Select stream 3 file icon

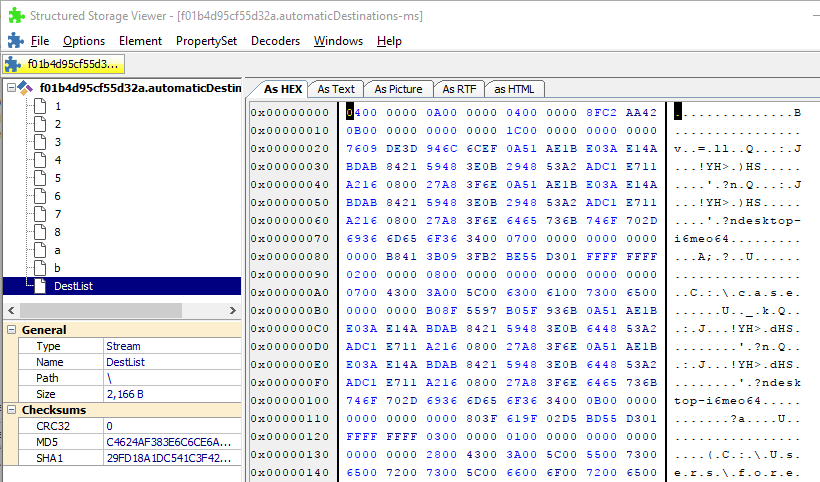[40, 142]
